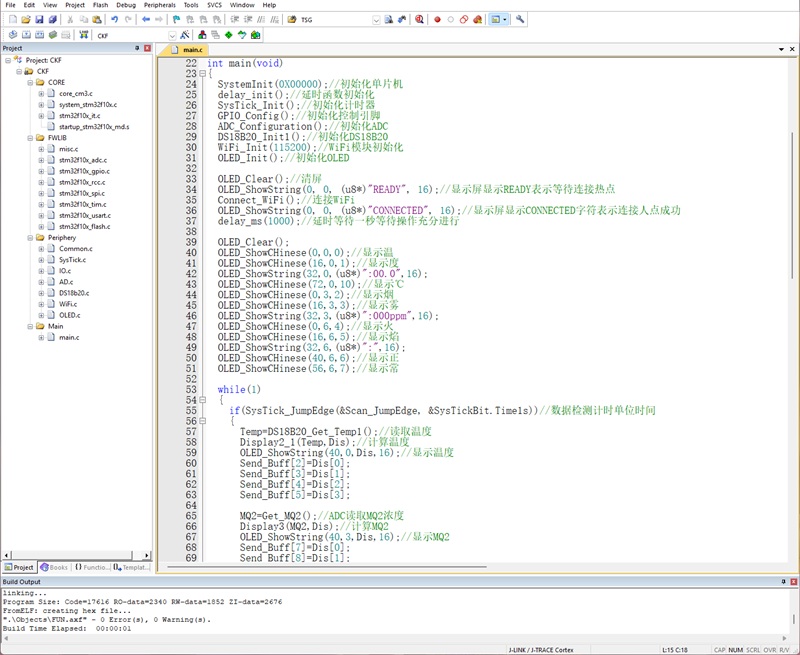Expand the OLED.c file node

tap(41, 315)
